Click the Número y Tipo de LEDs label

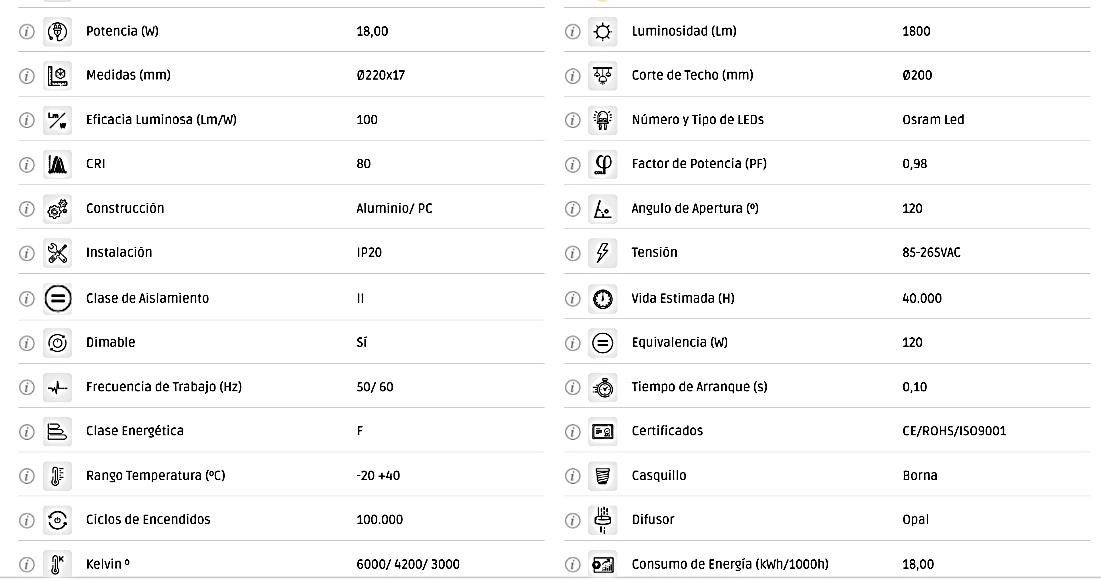point(697,120)
